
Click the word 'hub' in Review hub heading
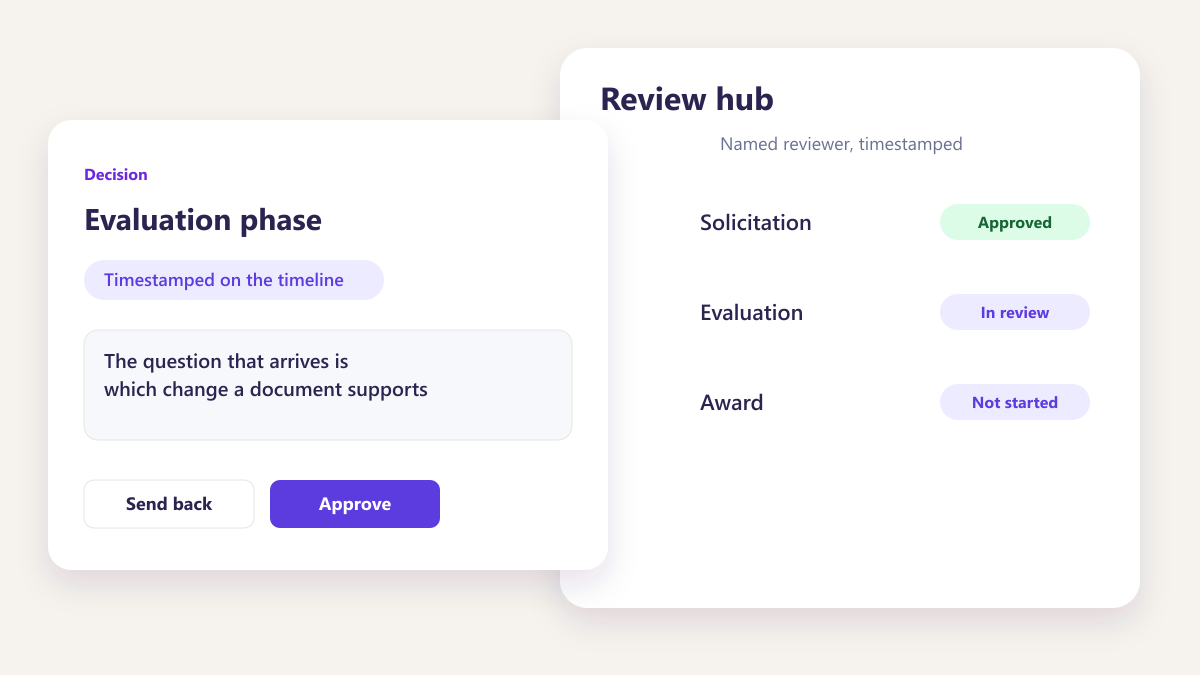[744, 100]
